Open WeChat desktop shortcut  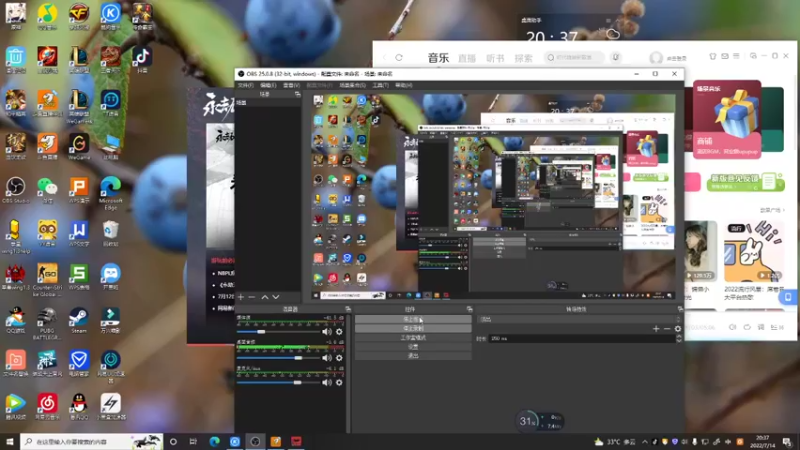coord(47,190)
